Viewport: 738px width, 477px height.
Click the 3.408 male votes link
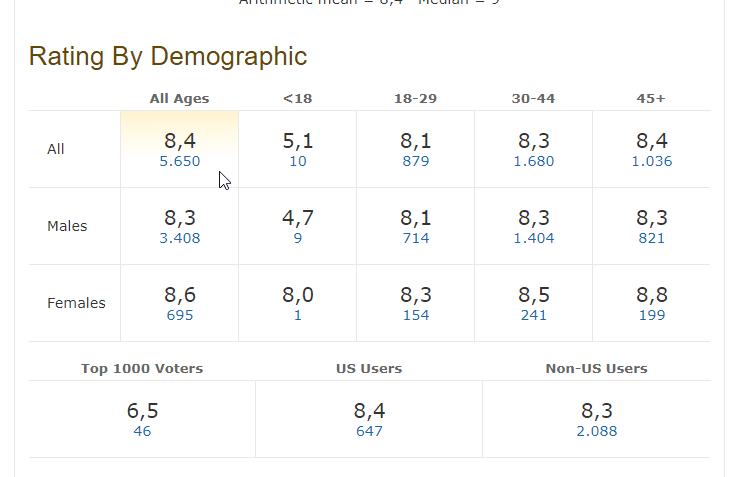pos(180,238)
